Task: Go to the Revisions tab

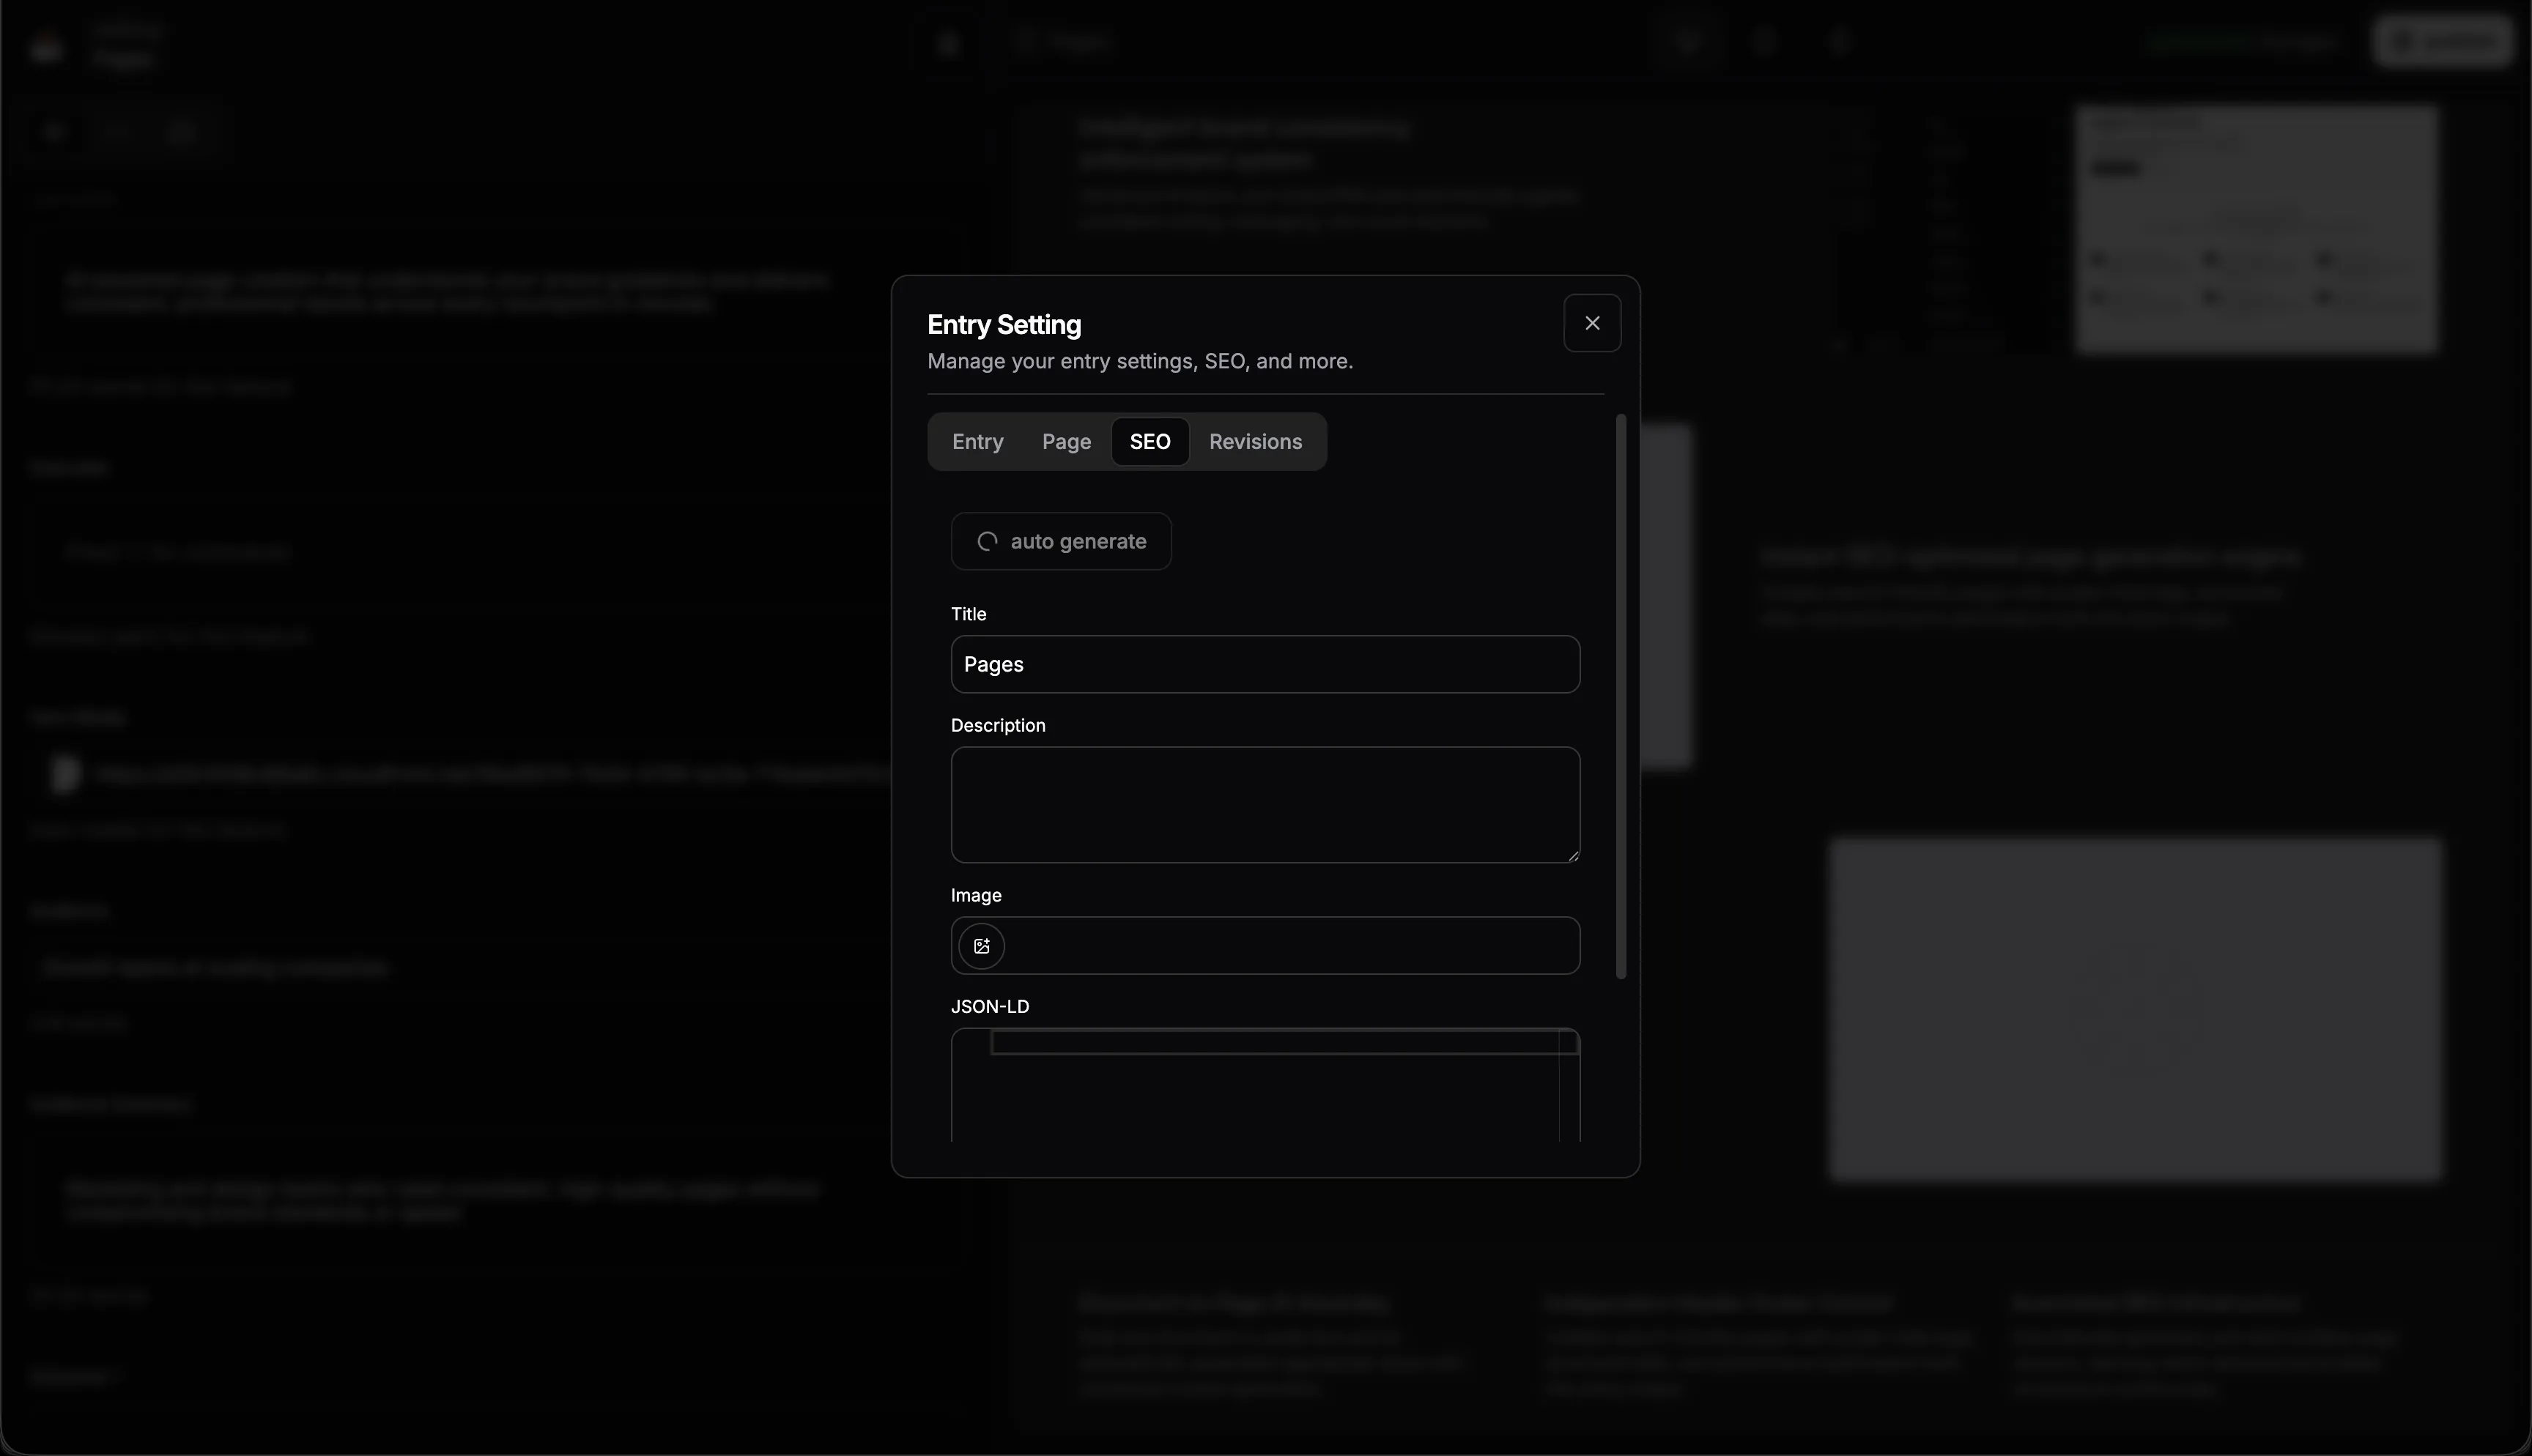Action: tap(1255, 442)
